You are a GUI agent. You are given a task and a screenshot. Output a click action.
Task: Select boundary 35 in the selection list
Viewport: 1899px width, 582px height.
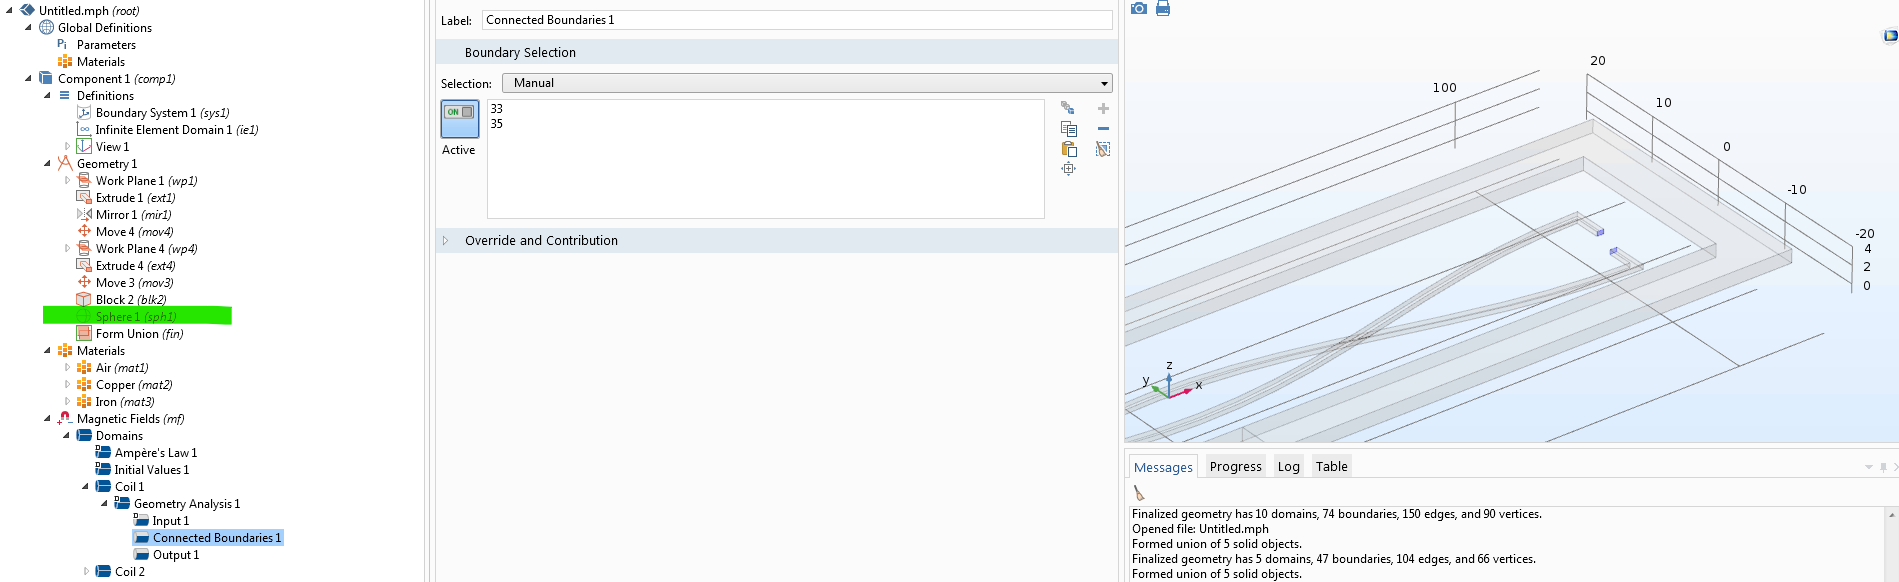coord(497,124)
